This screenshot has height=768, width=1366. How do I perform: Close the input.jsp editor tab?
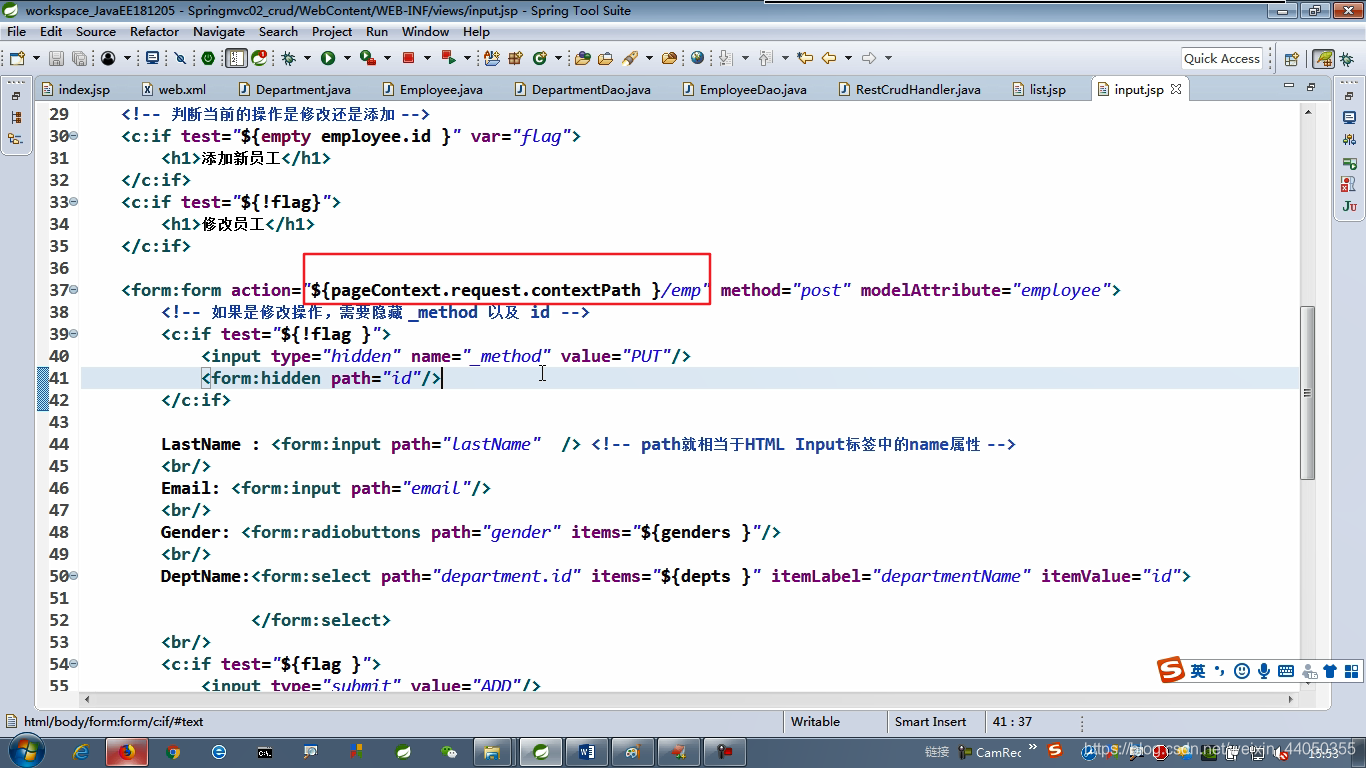click(1176, 89)
